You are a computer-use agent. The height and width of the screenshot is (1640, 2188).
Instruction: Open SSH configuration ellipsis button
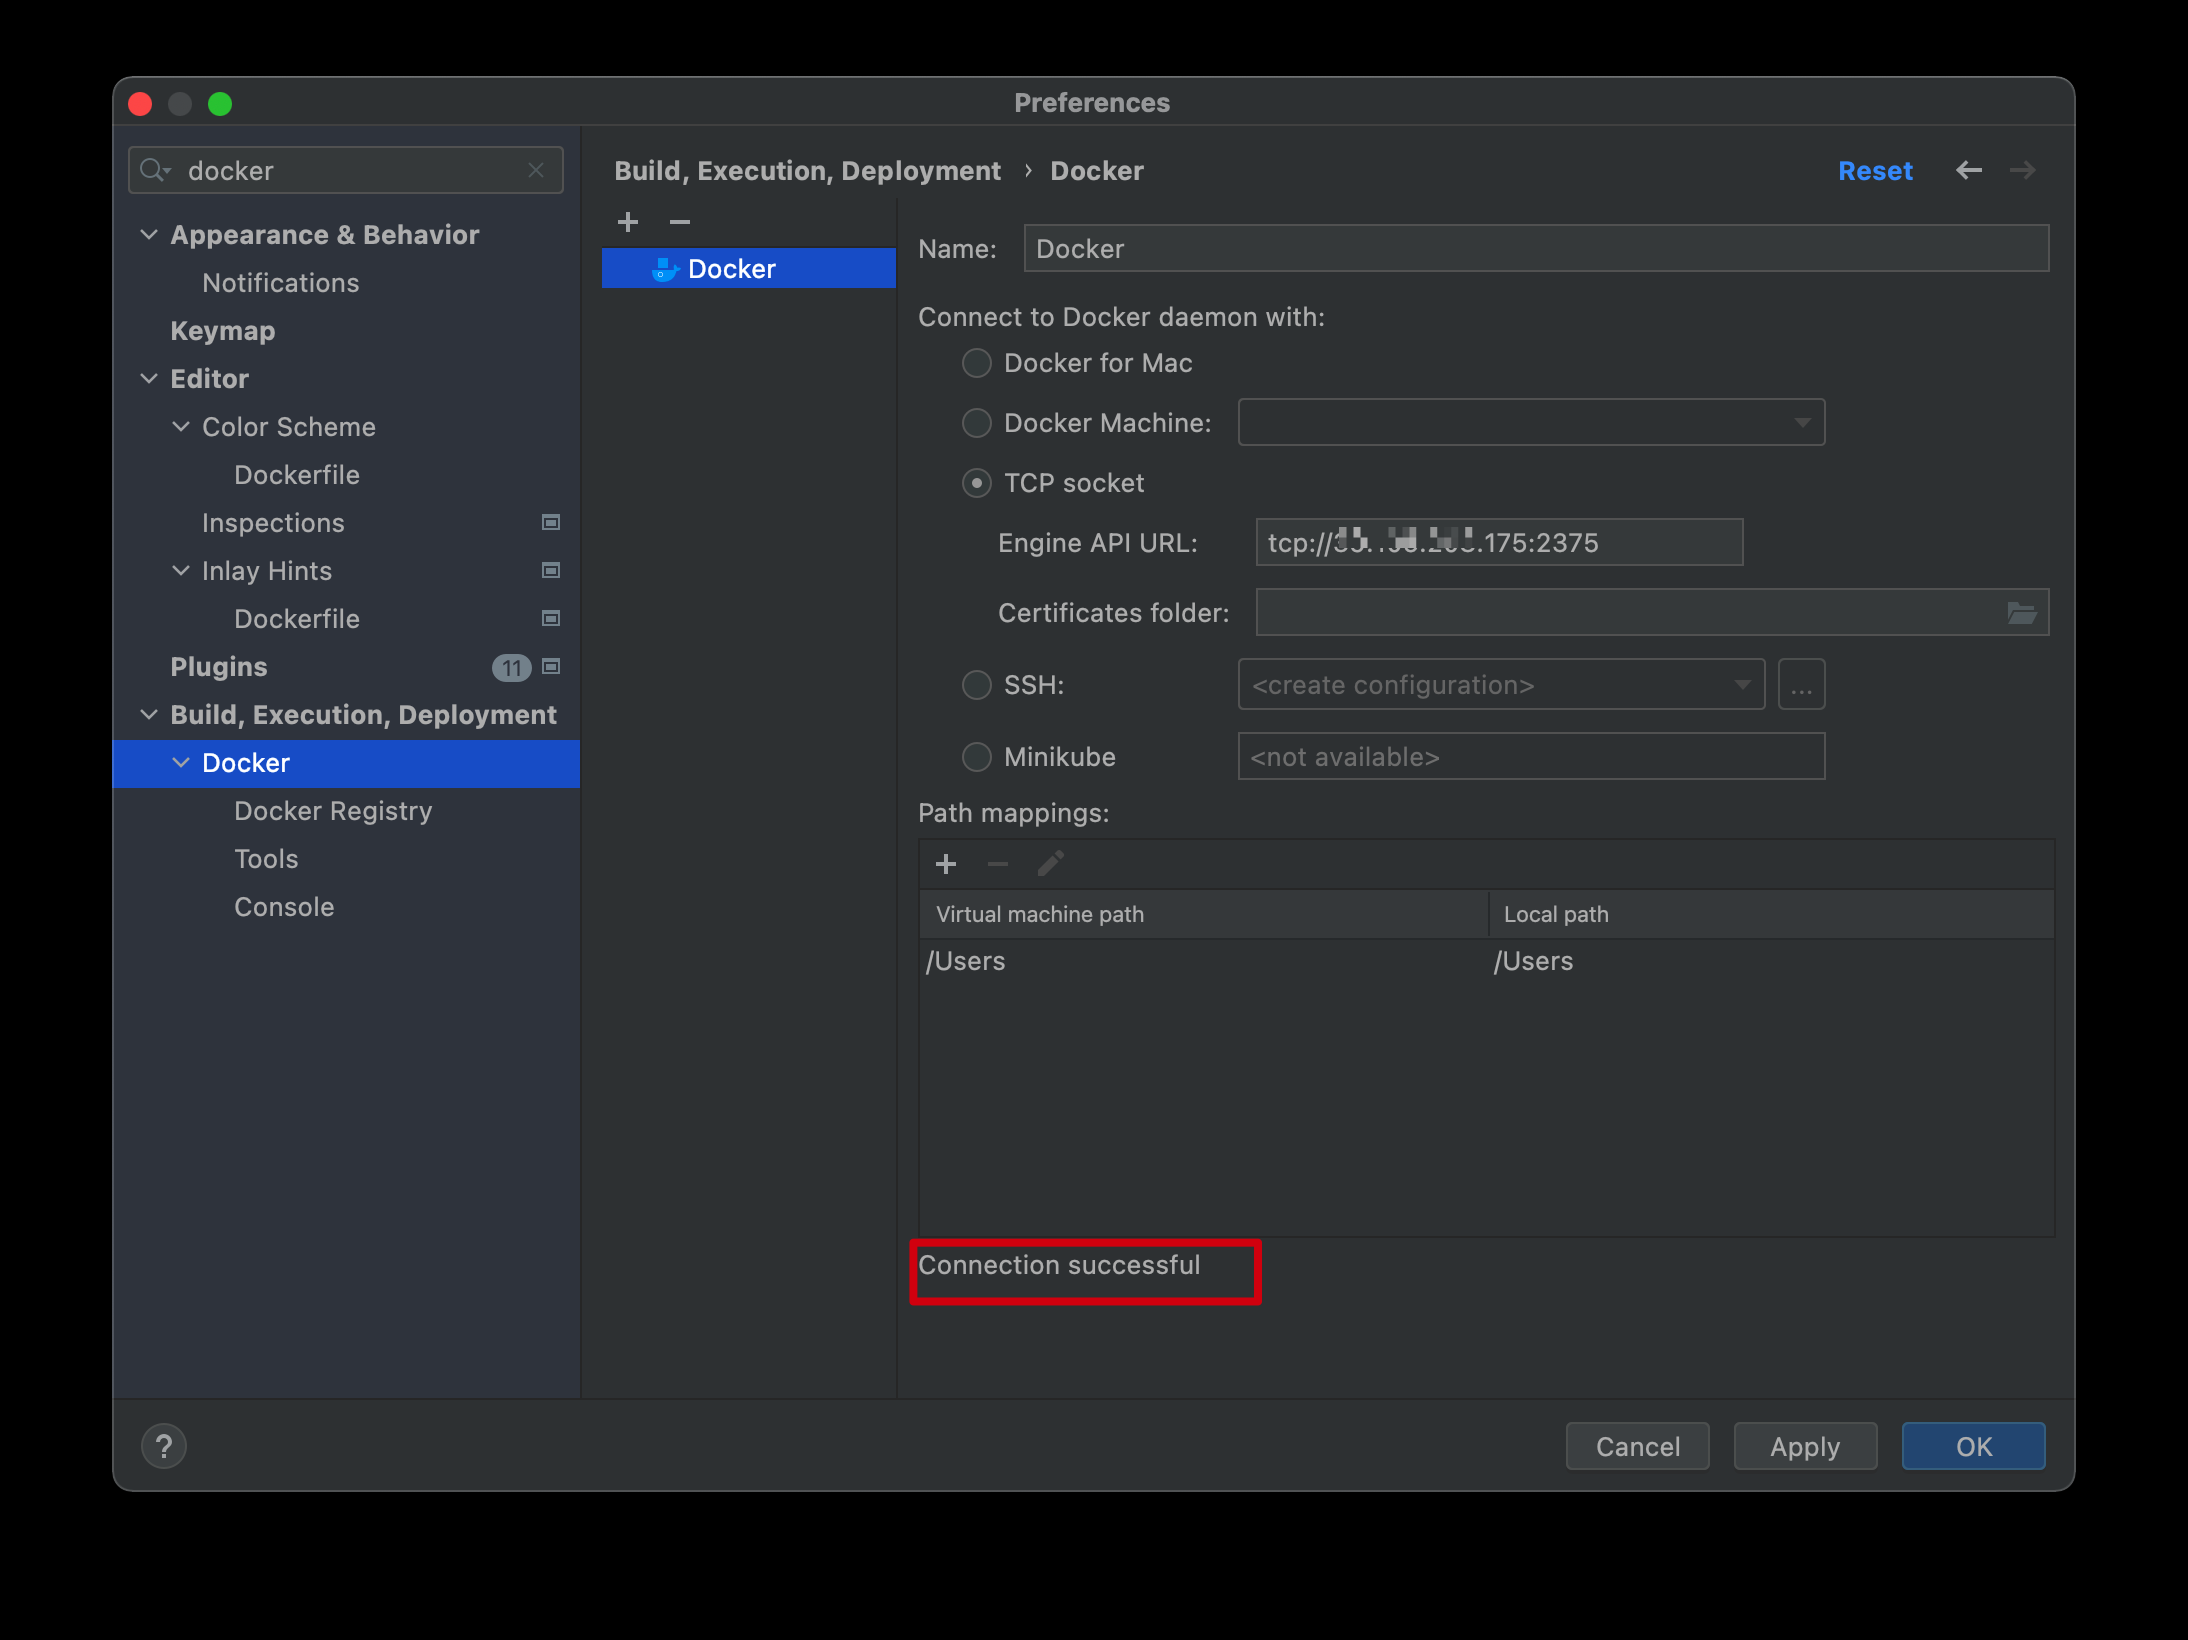click(x=1801, y=686)
